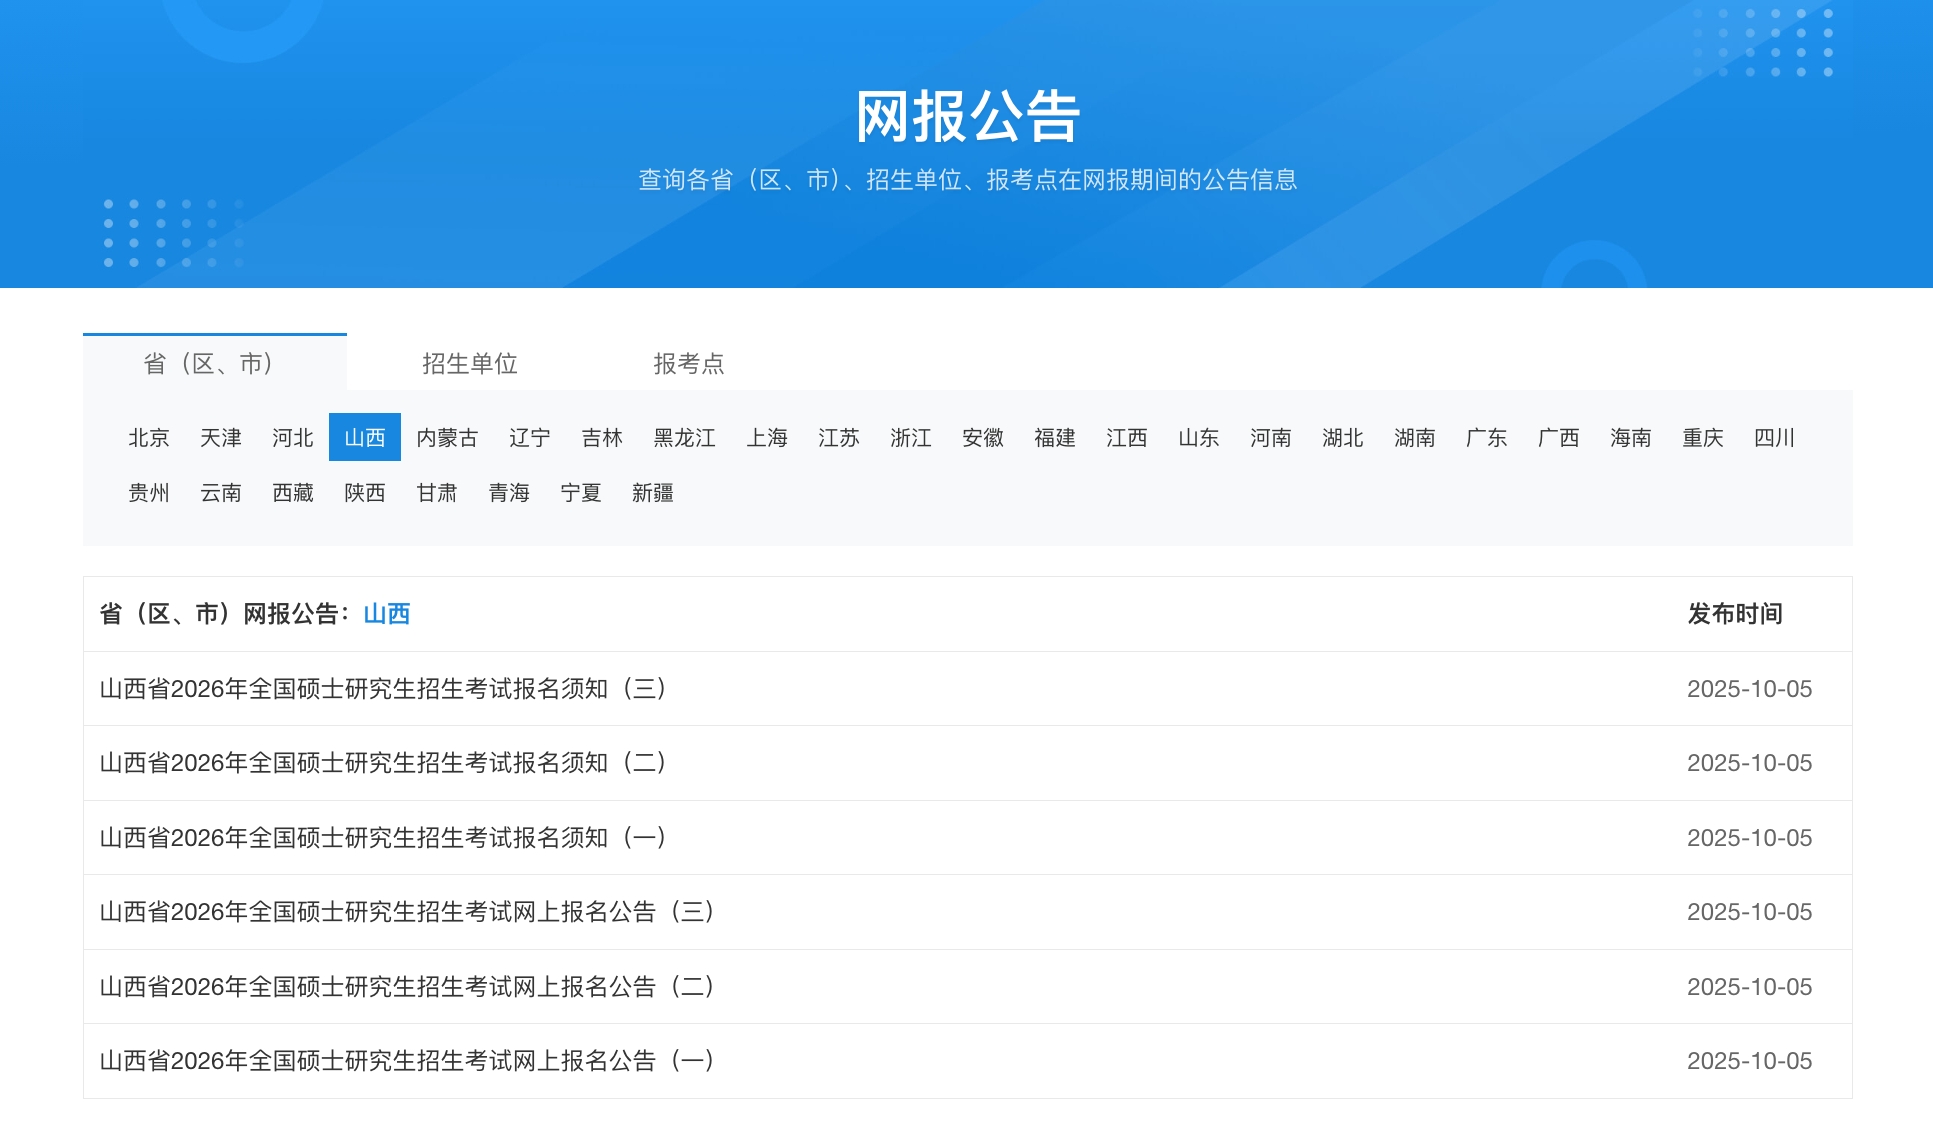Pick the 上海 province filter
Image resolution: width=1933 pixels, height=1130 pixels.
[767, 438]
